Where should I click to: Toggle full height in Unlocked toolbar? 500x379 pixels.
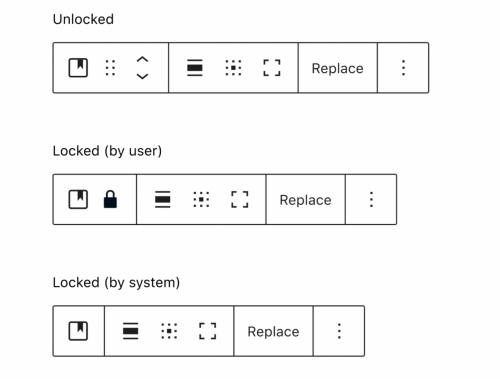(272, 68)
